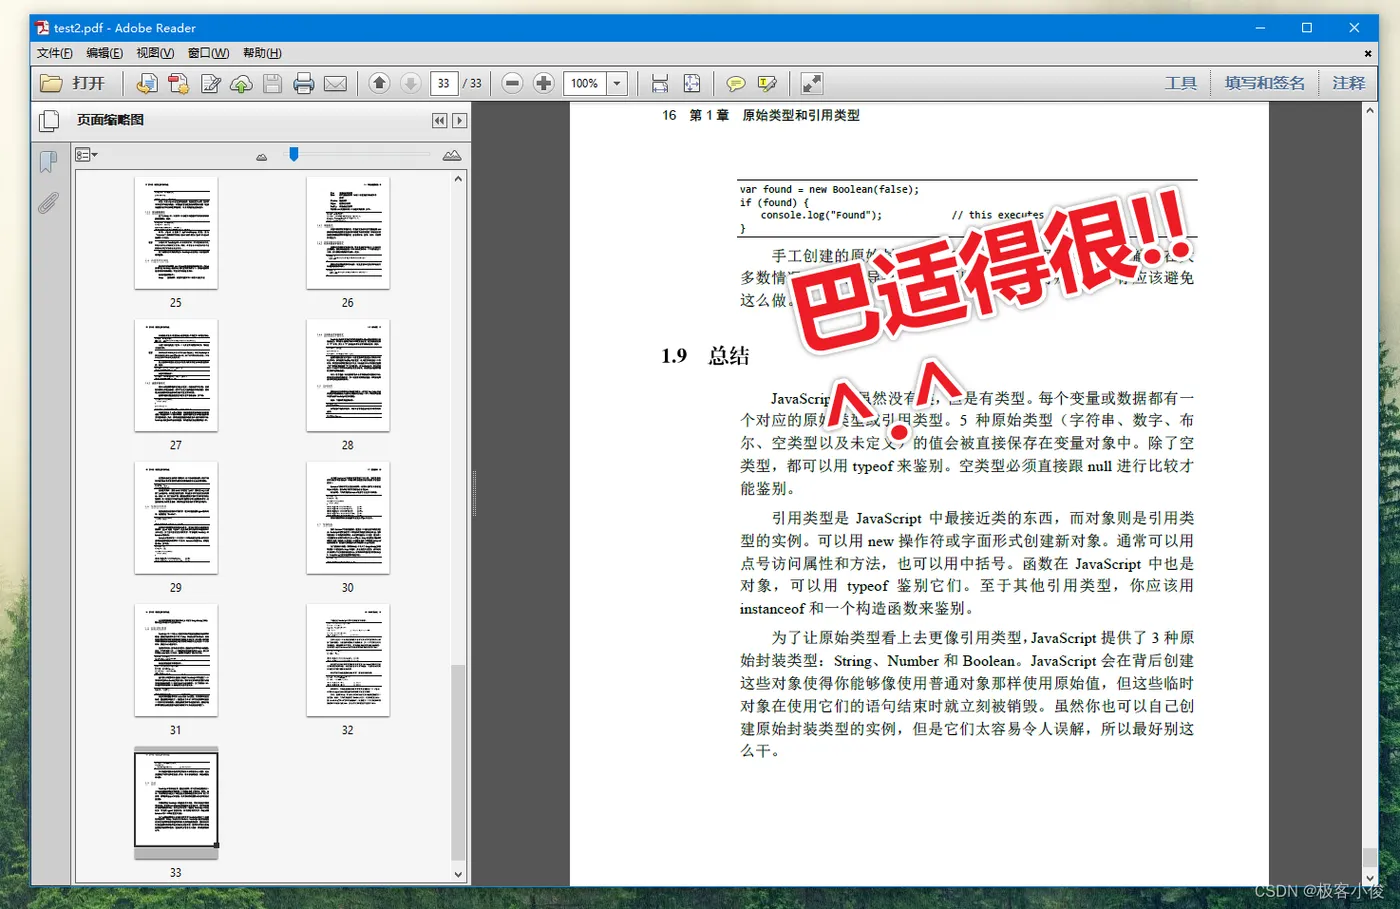Click the zoom in plus button
This screenshot has width=1400, height=909.
pyautogui.click(x=543, y=84)
